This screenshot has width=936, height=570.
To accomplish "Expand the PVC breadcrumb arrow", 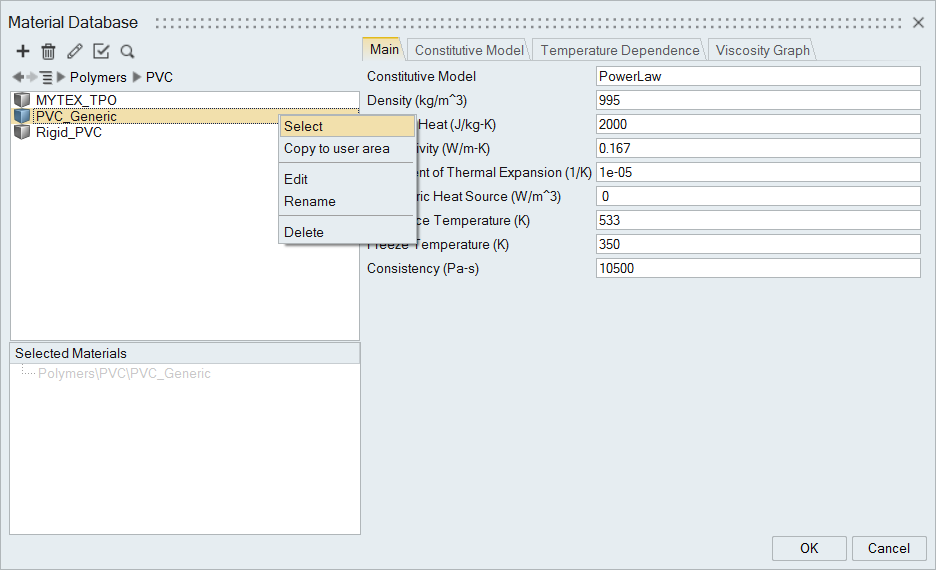I will pyautogui.click(x=138, y=77).
